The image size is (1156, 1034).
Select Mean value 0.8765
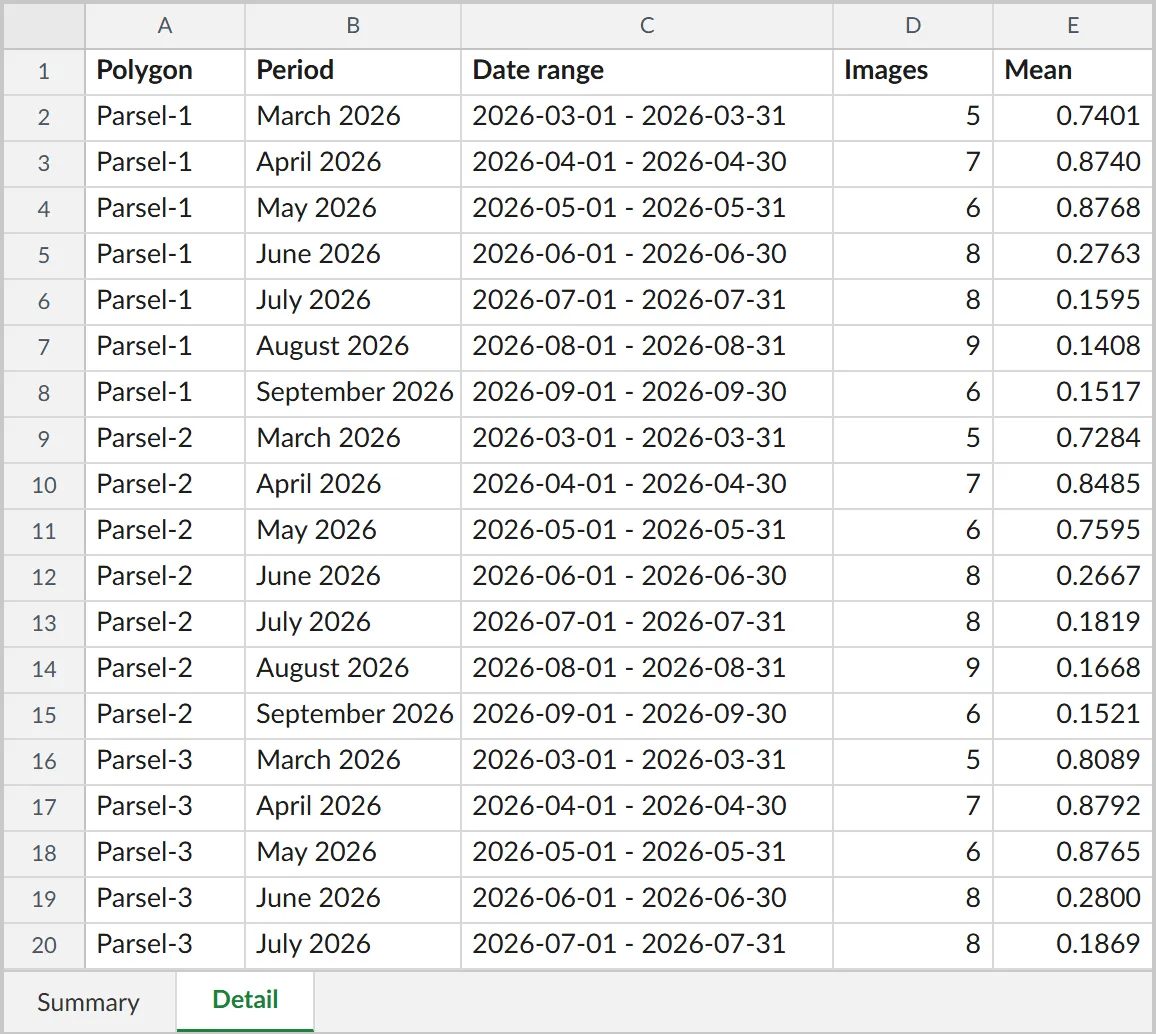pos(1073,853)
